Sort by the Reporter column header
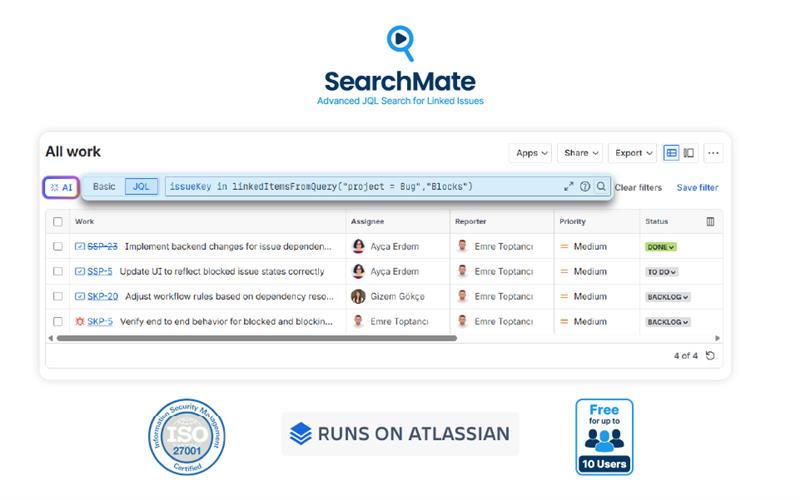Screen dimensions: 800x500 [x=470, y=221]
